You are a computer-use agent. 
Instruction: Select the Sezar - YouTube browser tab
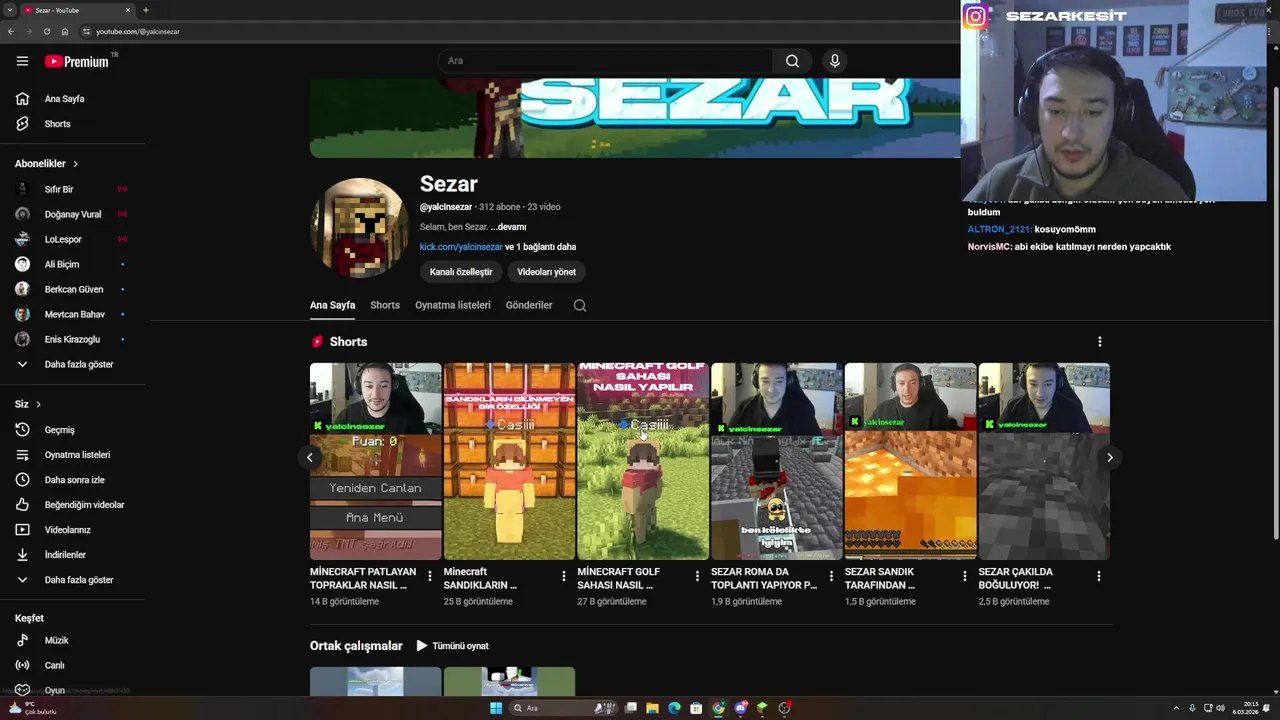coord(76,10)
